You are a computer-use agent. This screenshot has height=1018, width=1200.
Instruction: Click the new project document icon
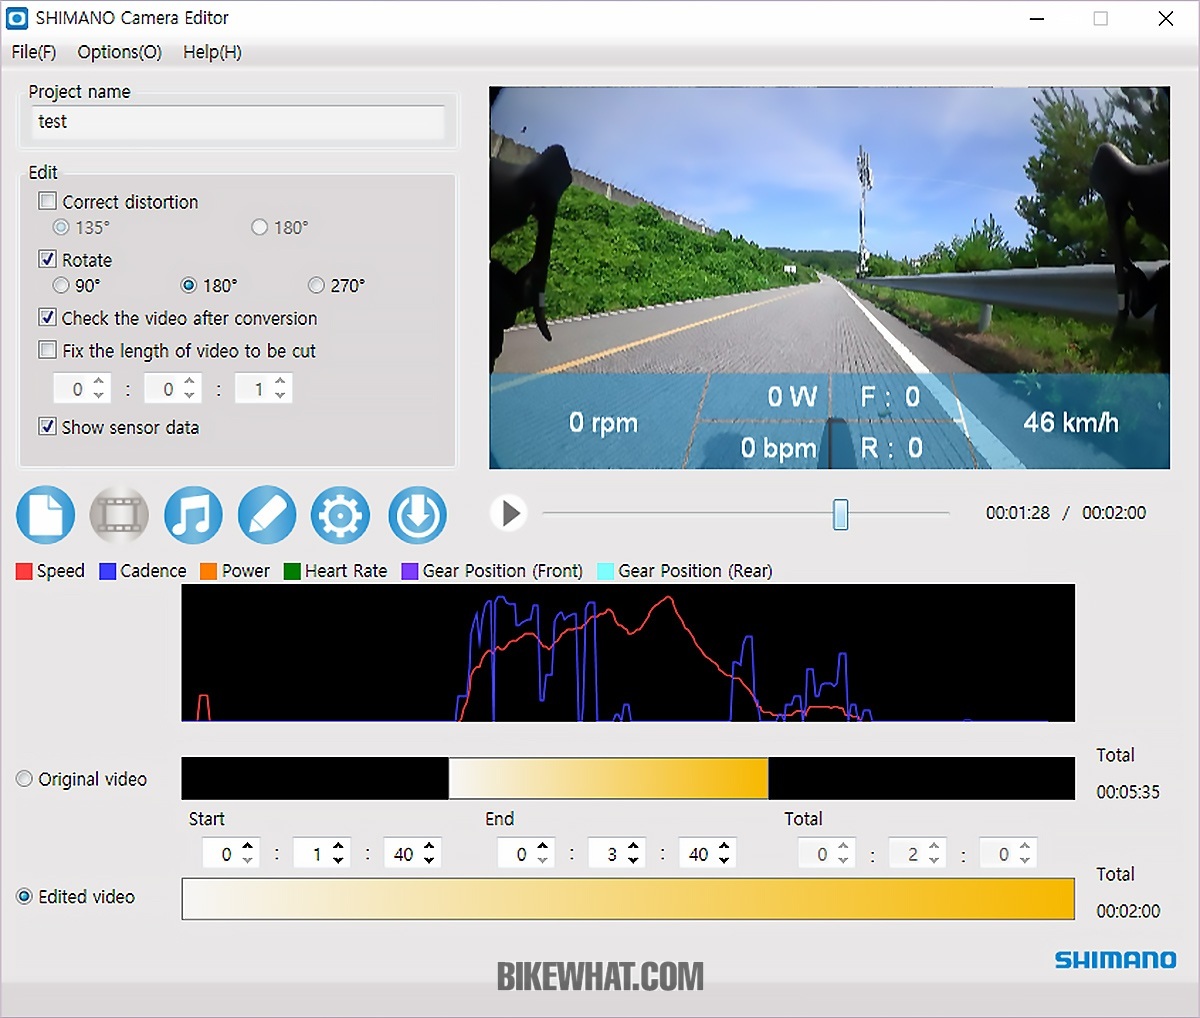click(x=45, y=515)
